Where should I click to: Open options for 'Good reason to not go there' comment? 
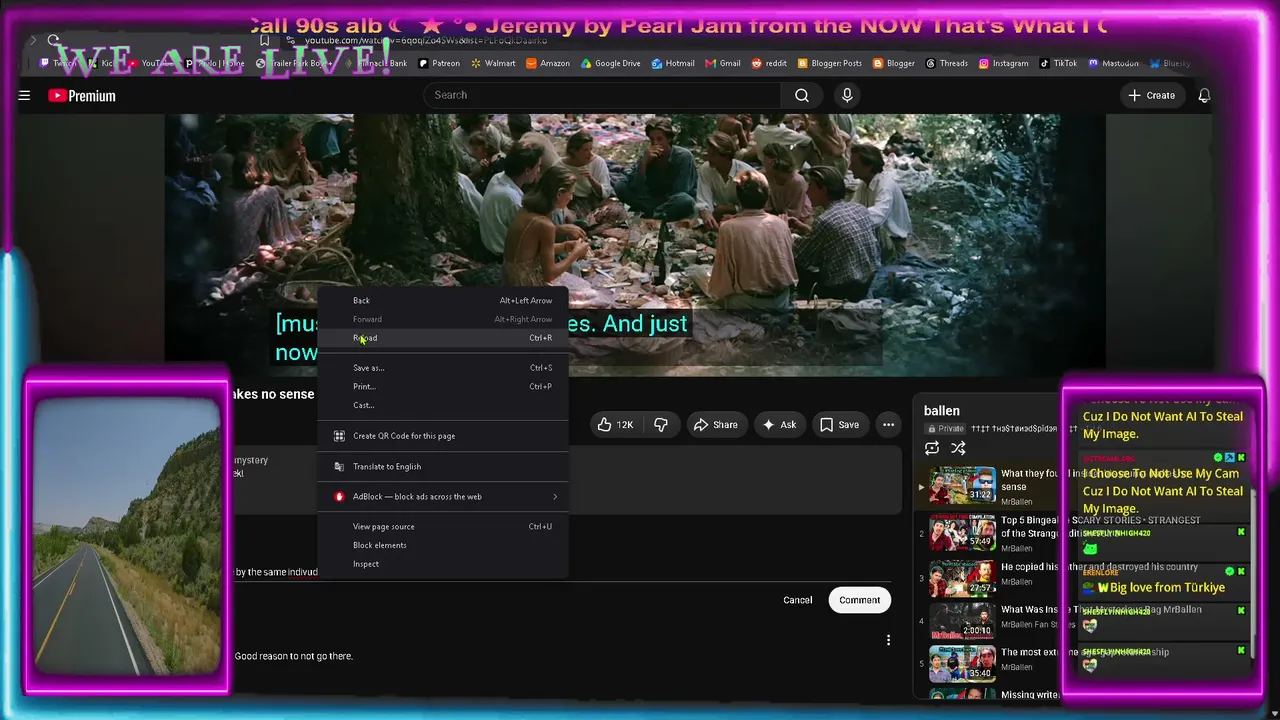tap(888, 640)
